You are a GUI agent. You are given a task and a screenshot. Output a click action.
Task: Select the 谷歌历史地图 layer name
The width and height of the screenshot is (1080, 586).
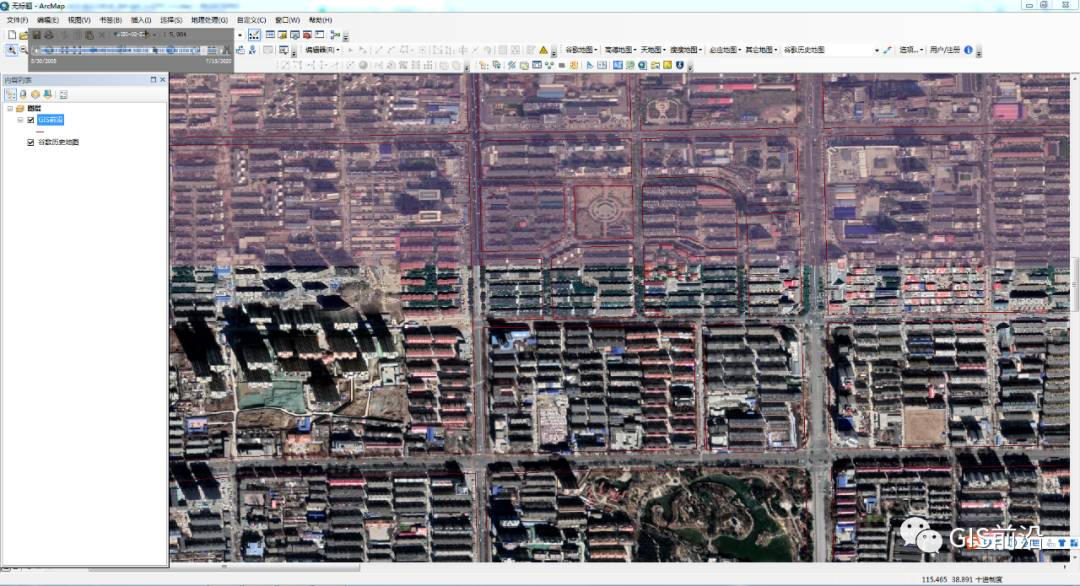click(x=59, y=143)
